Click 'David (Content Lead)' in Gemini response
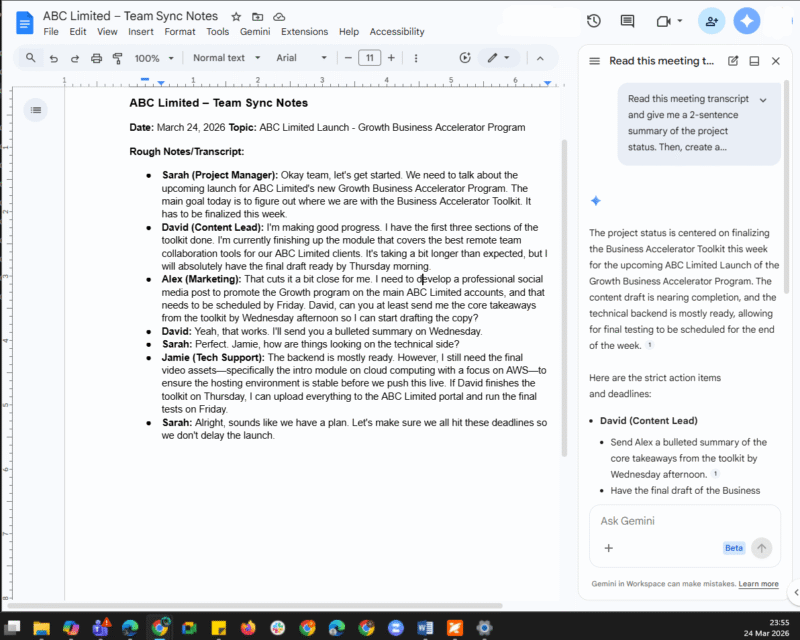The image size is (800, 640). [x=648, y=421]
